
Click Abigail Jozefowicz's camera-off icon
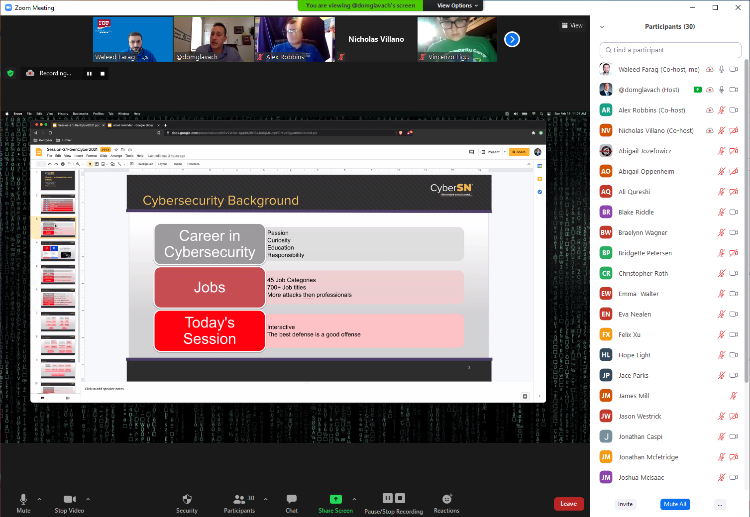[x=734, y=151]
